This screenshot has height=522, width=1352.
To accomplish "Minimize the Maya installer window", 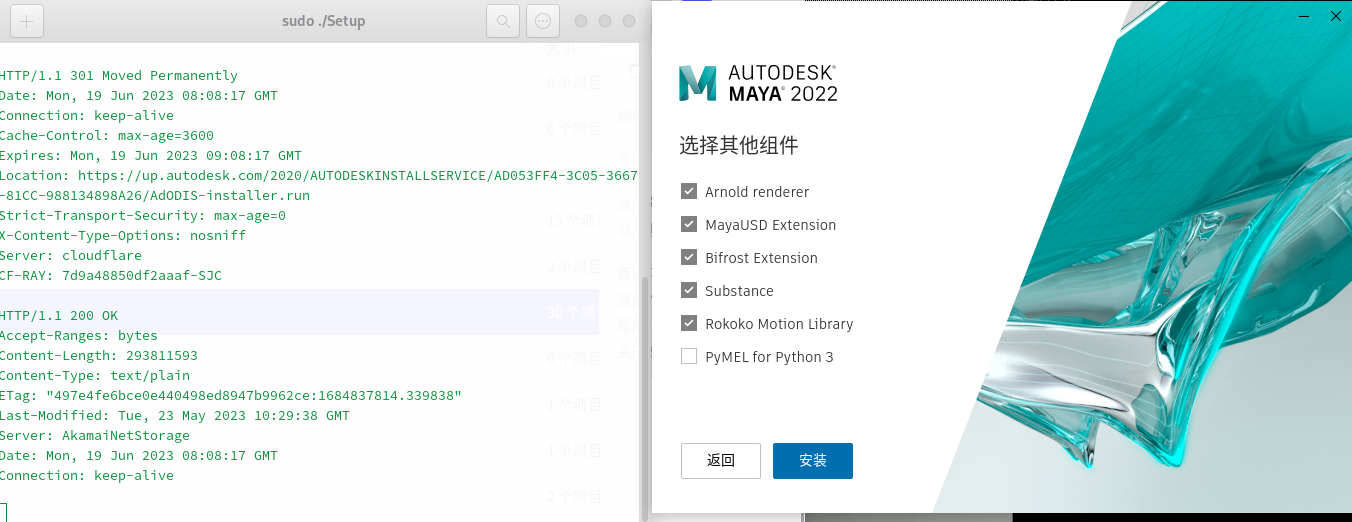I will click(1304, 16).
